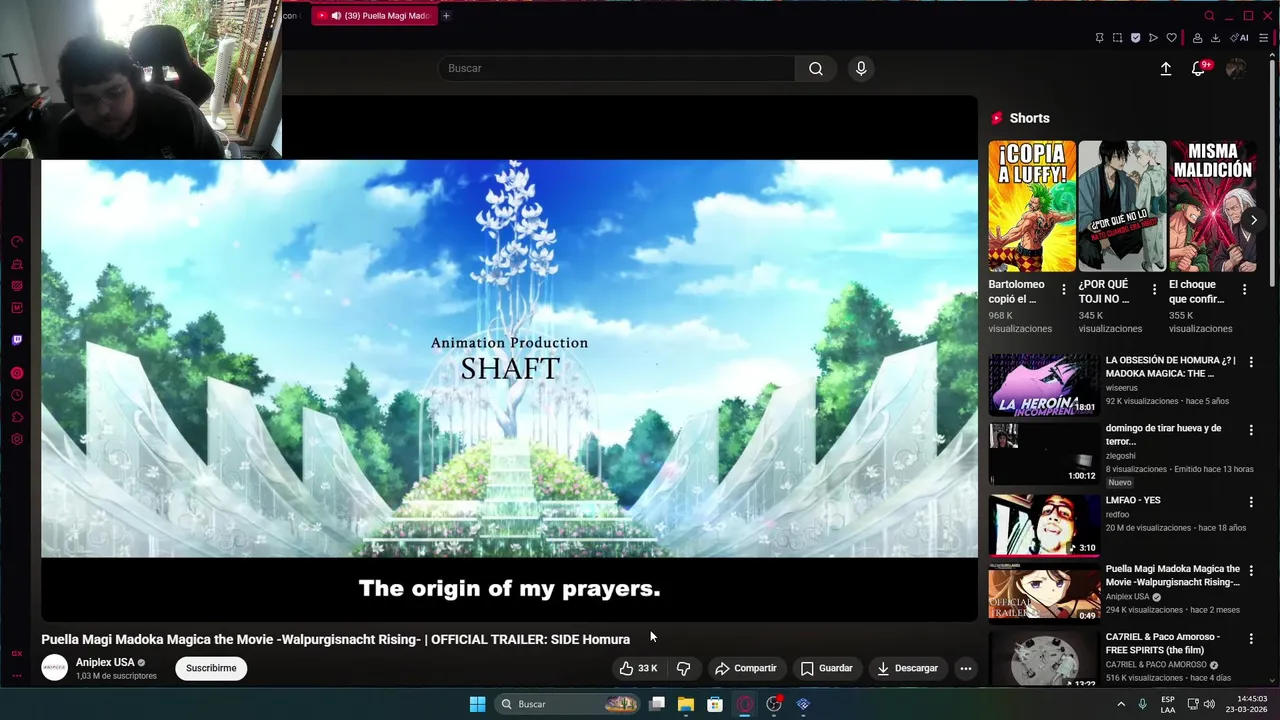Open menu for LA OBSESIÓN DE HOMURA video
The width and height of the screenshot is (1280, 720).
pos(1250,362)
